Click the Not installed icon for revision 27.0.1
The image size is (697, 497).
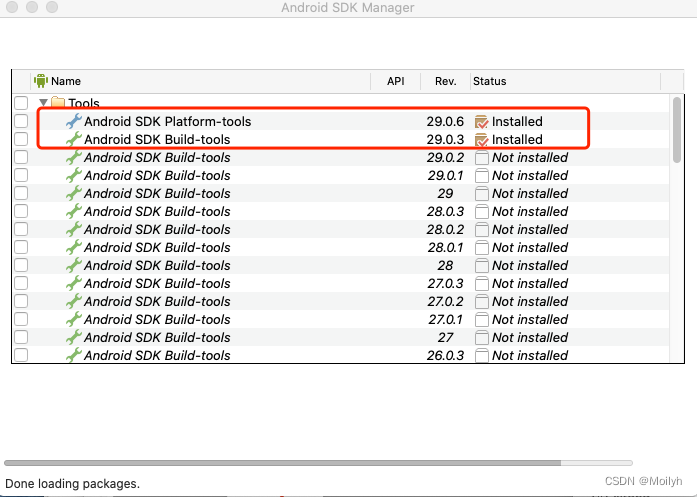click(481, 320)
